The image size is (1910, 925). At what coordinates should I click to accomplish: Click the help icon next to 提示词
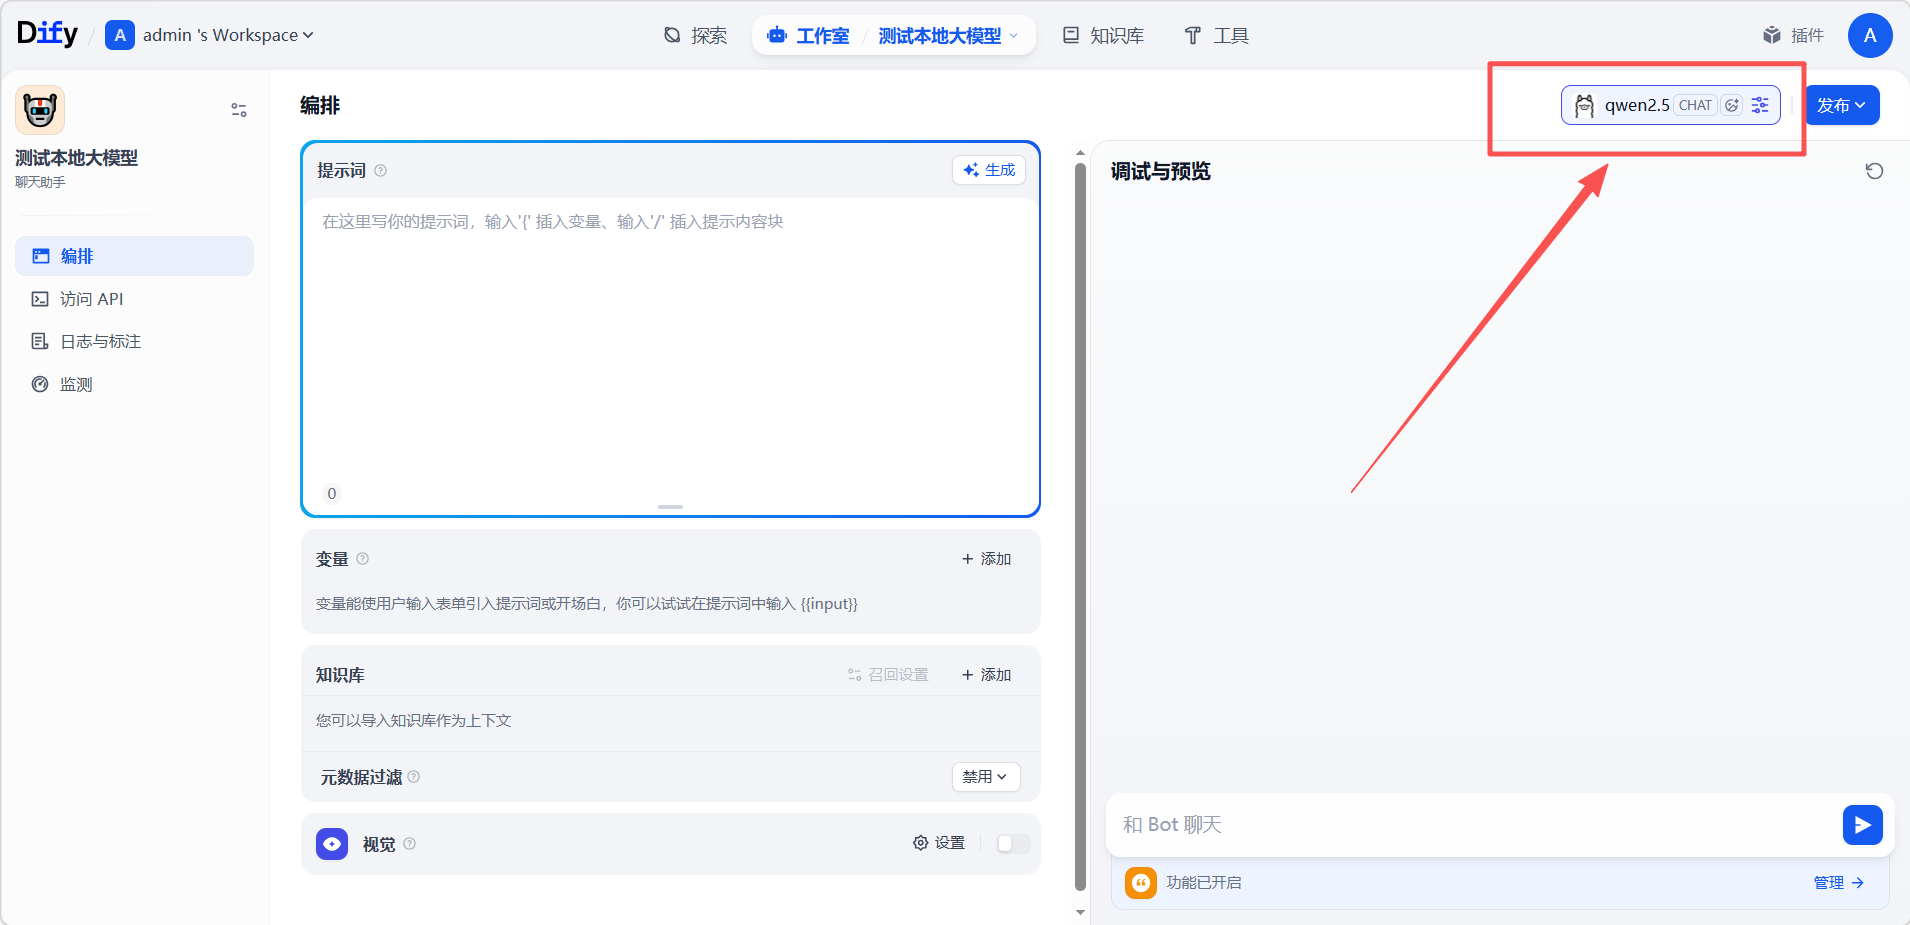(380, 171)
